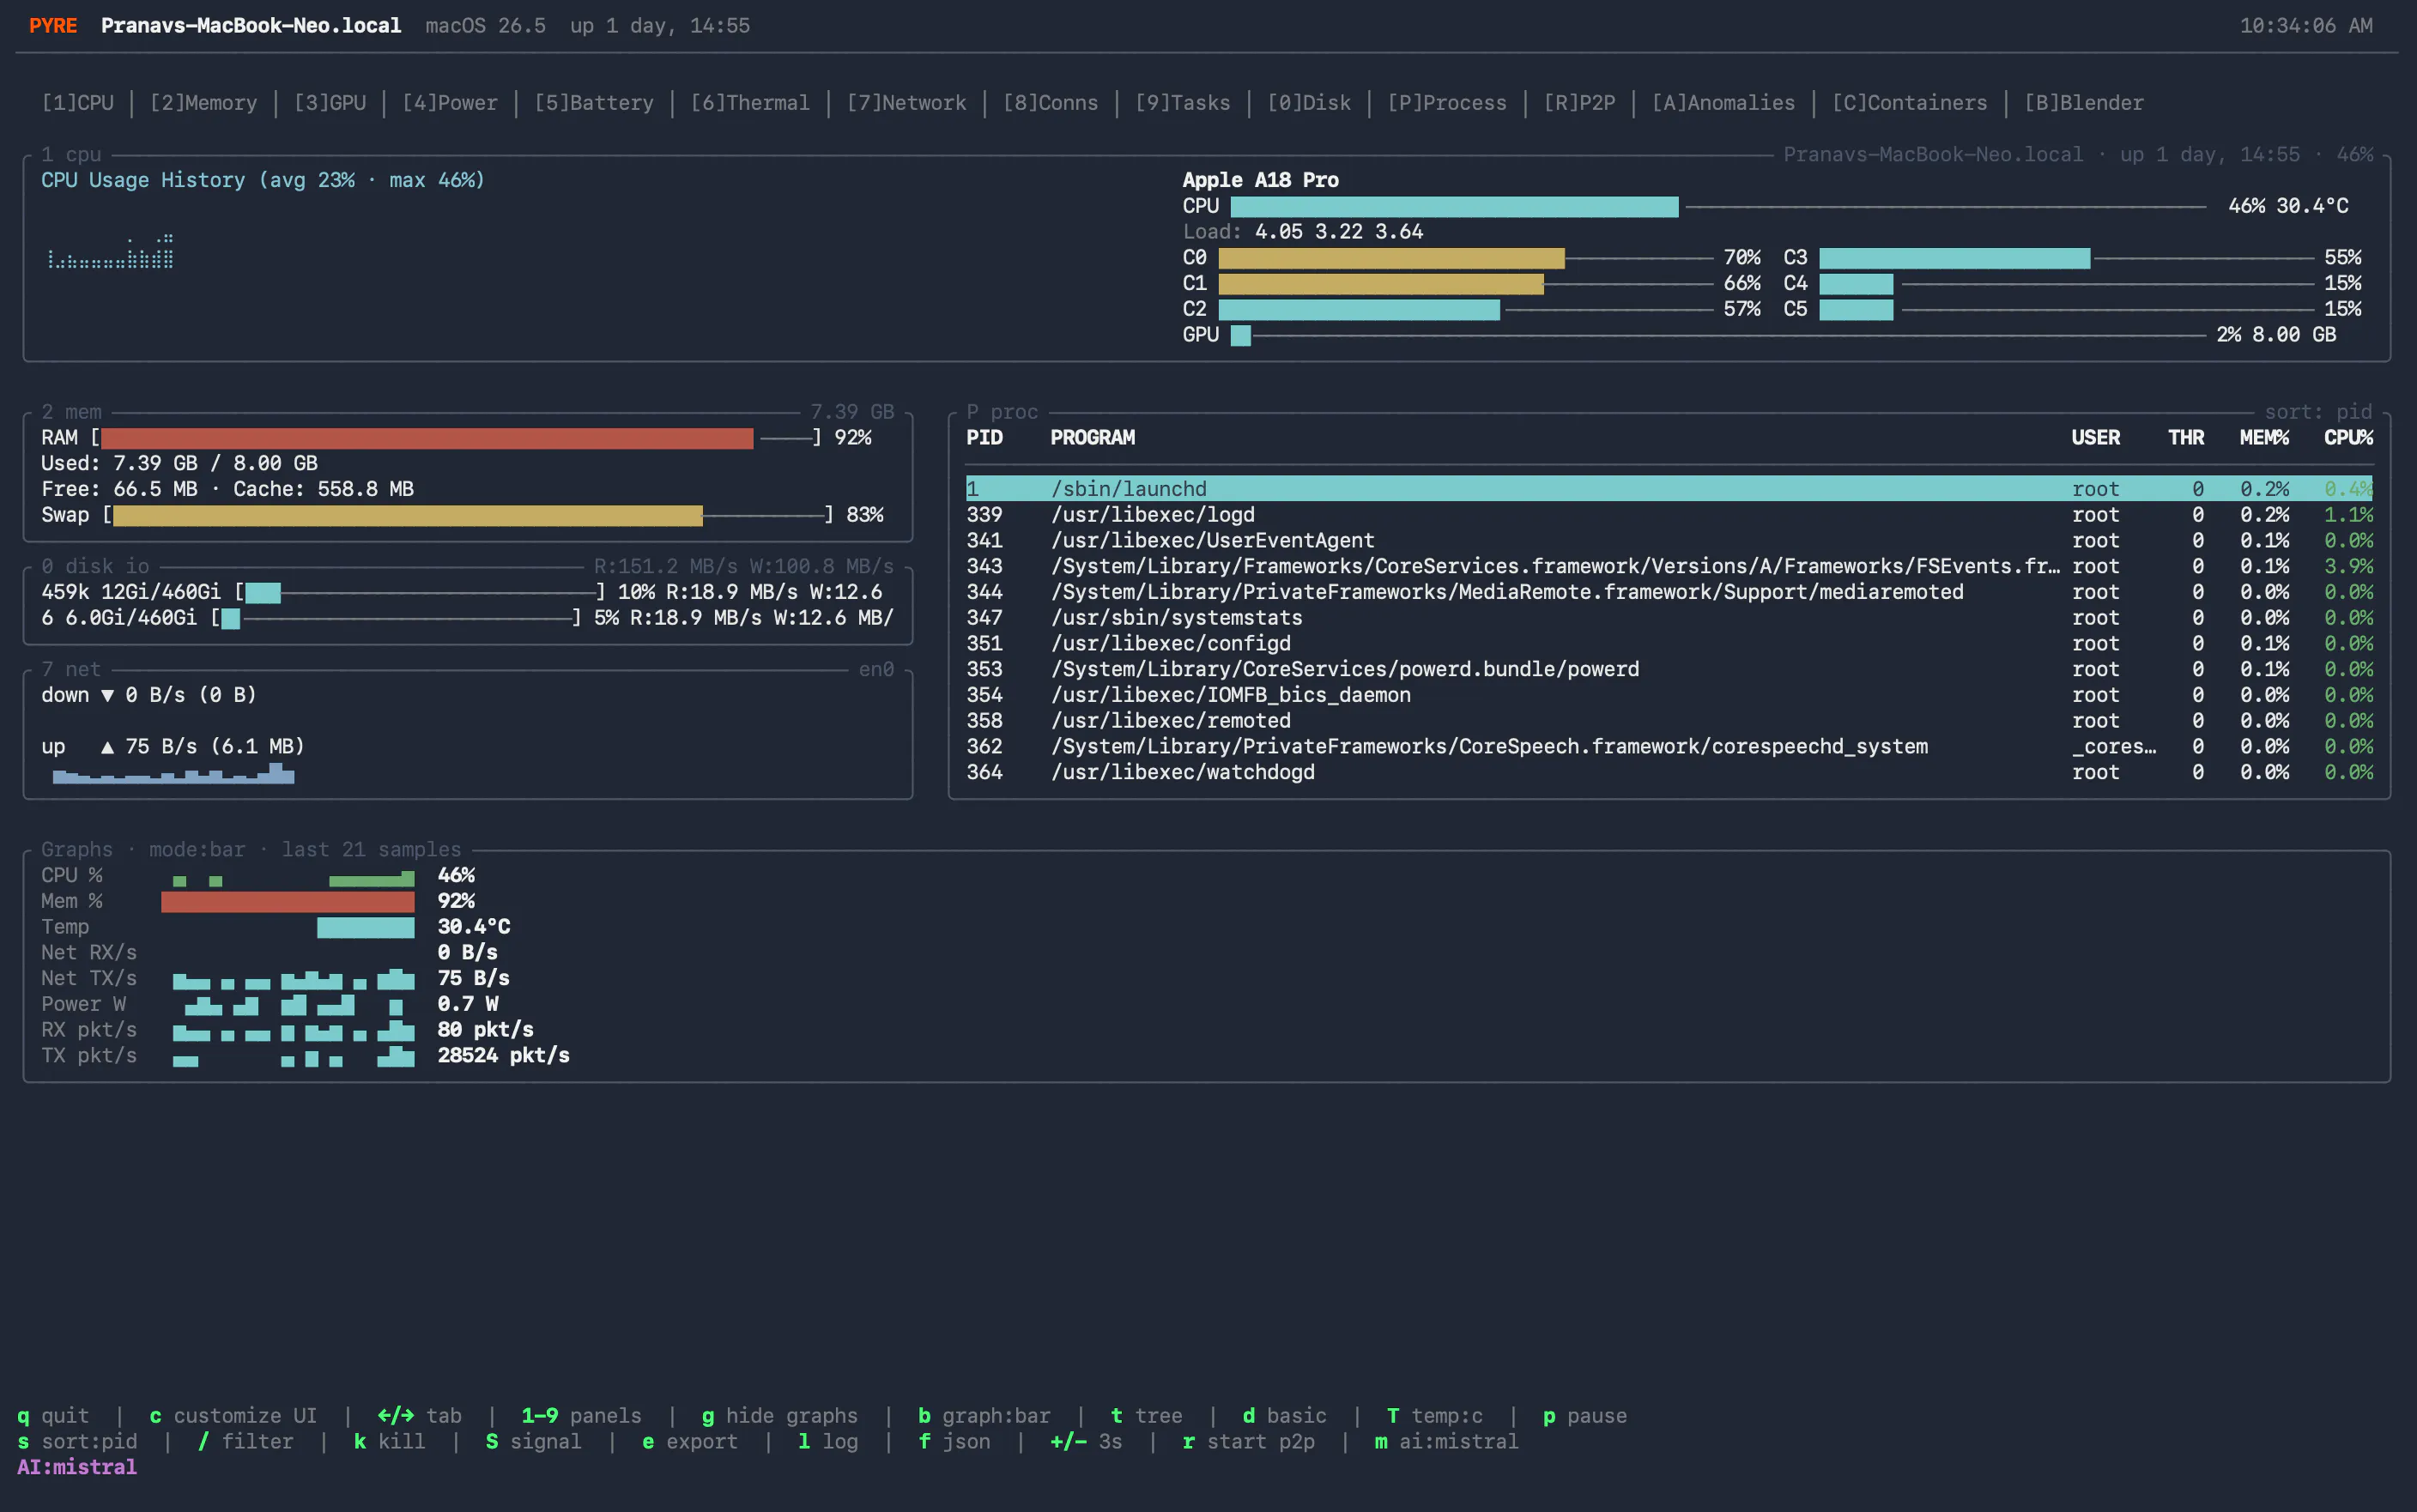Open the [1]CPU tab

tap(78, 103)
